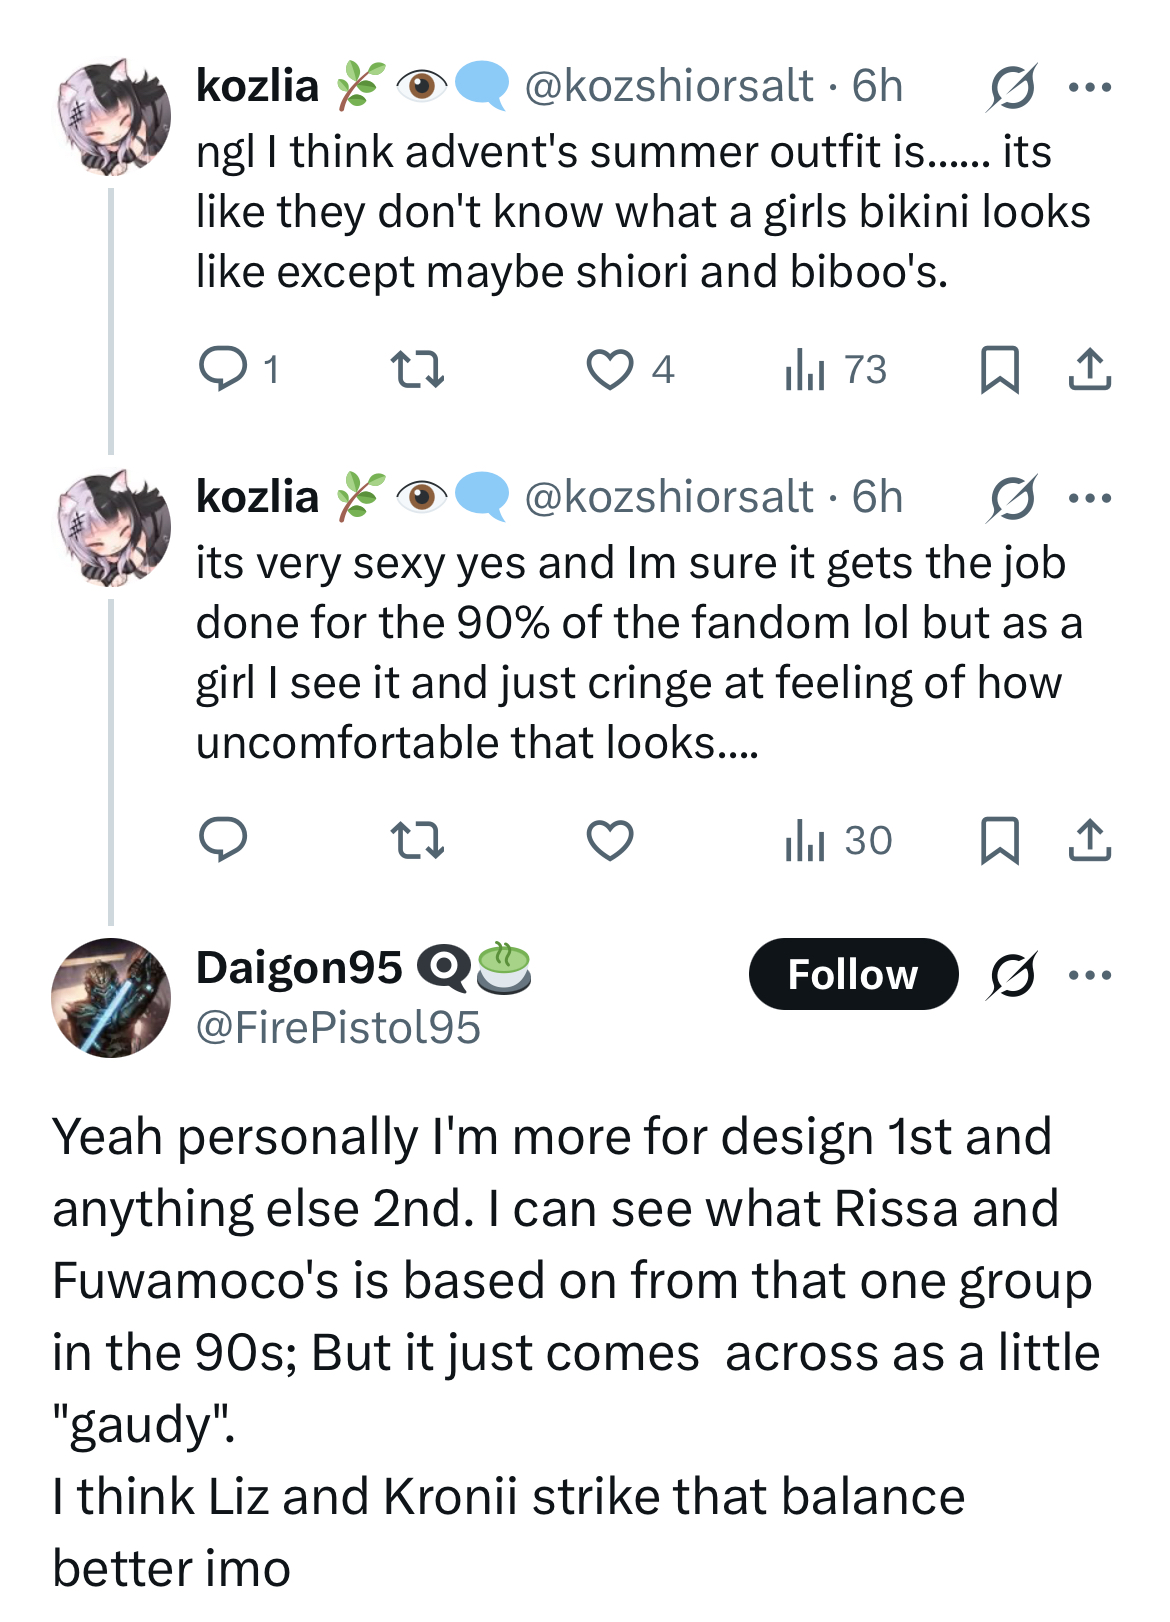
Task: Like the second kozlia tweet
Action: 609,840
